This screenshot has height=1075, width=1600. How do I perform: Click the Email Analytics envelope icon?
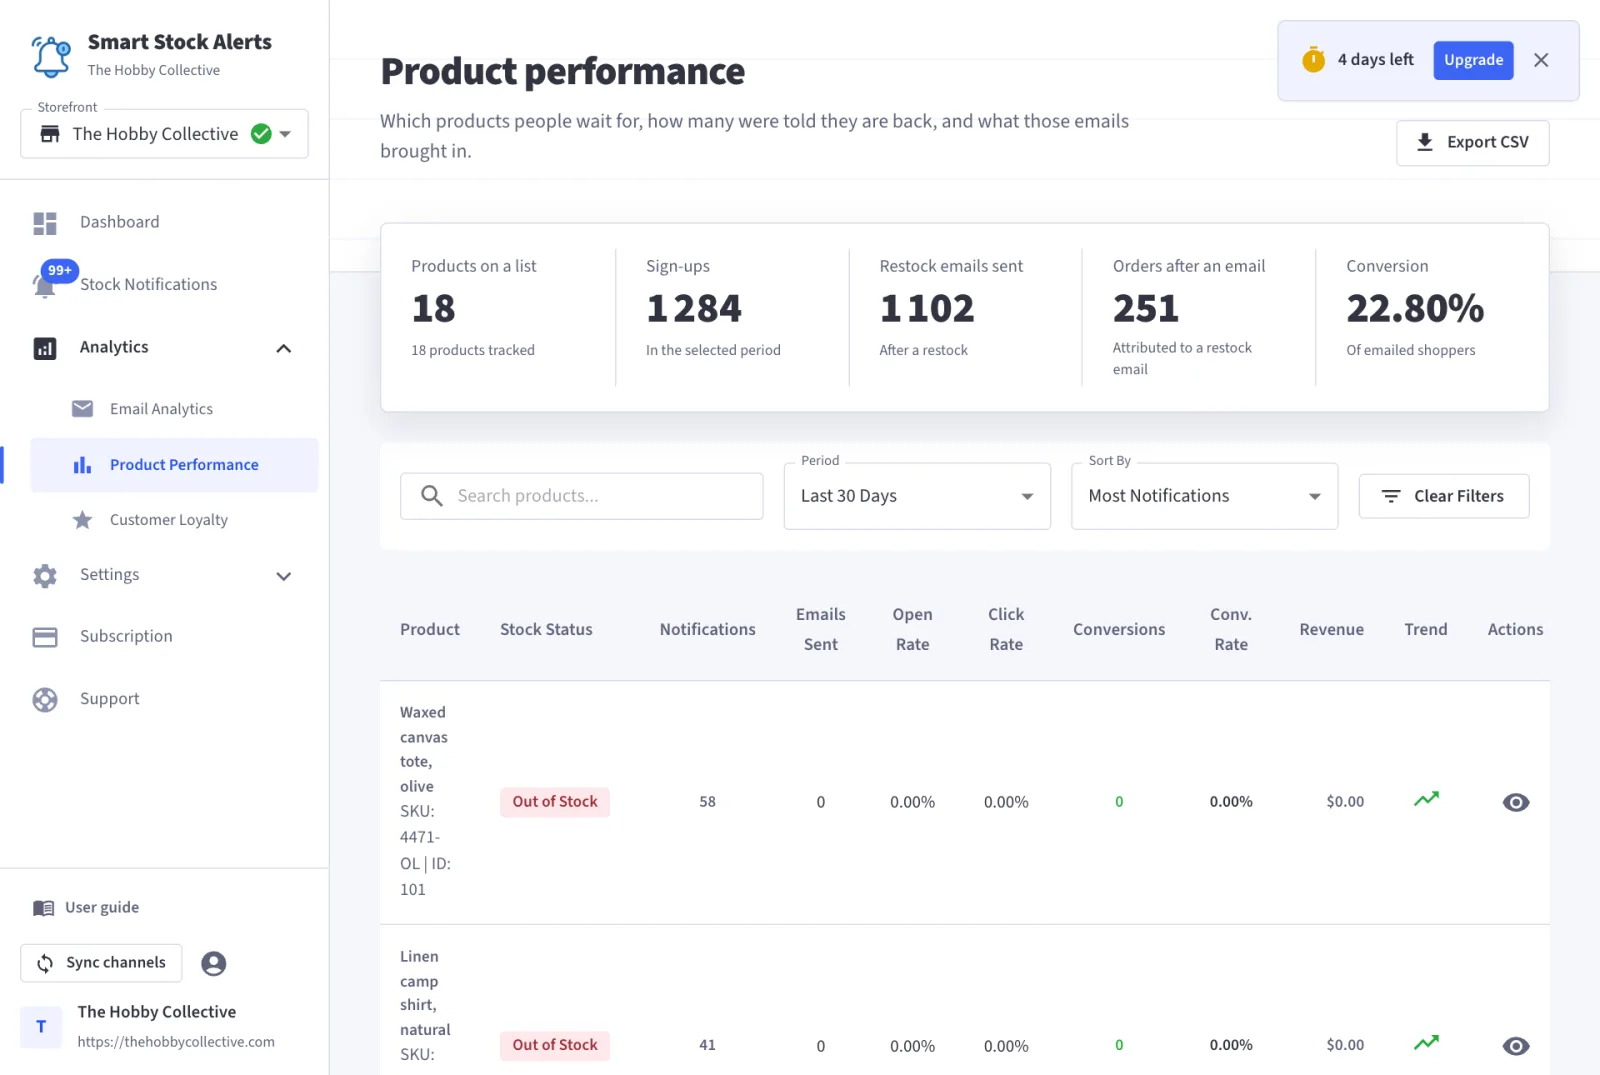(83, 409)
